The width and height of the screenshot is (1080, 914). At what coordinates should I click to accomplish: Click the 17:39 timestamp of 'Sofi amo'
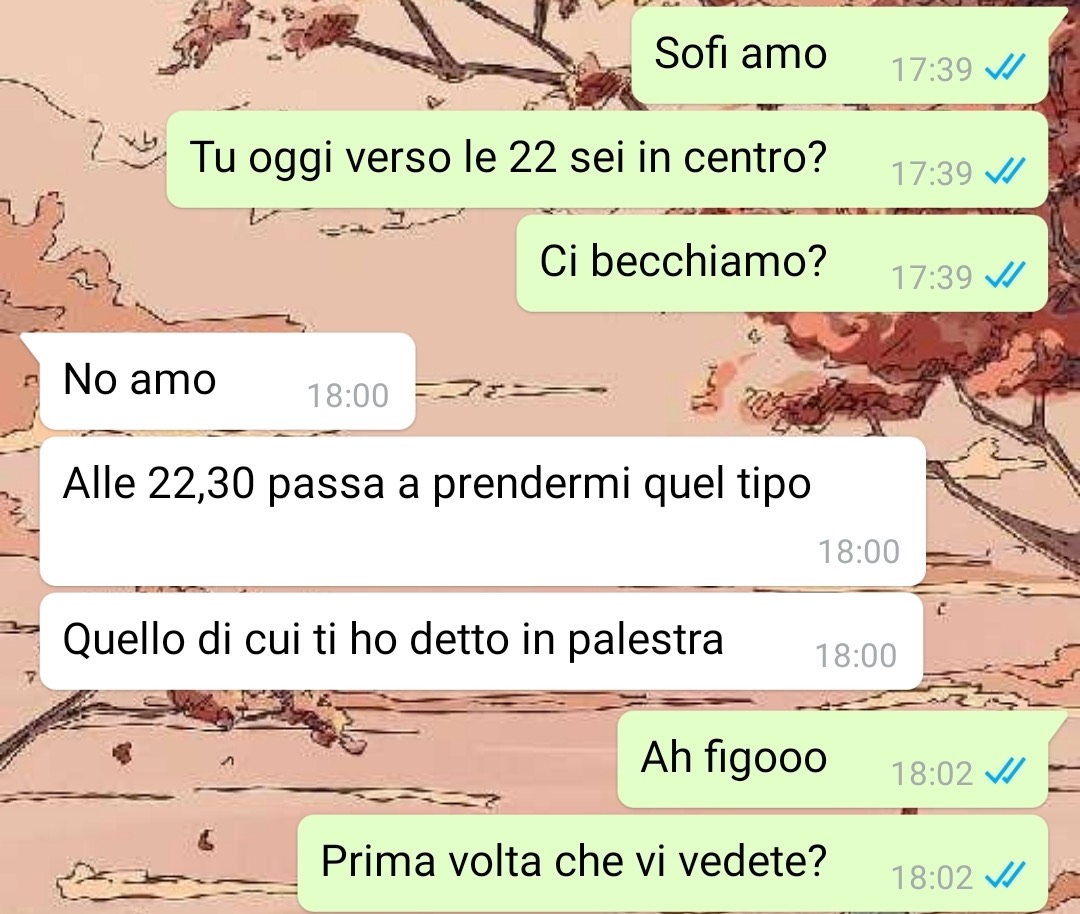pos(932,70)
